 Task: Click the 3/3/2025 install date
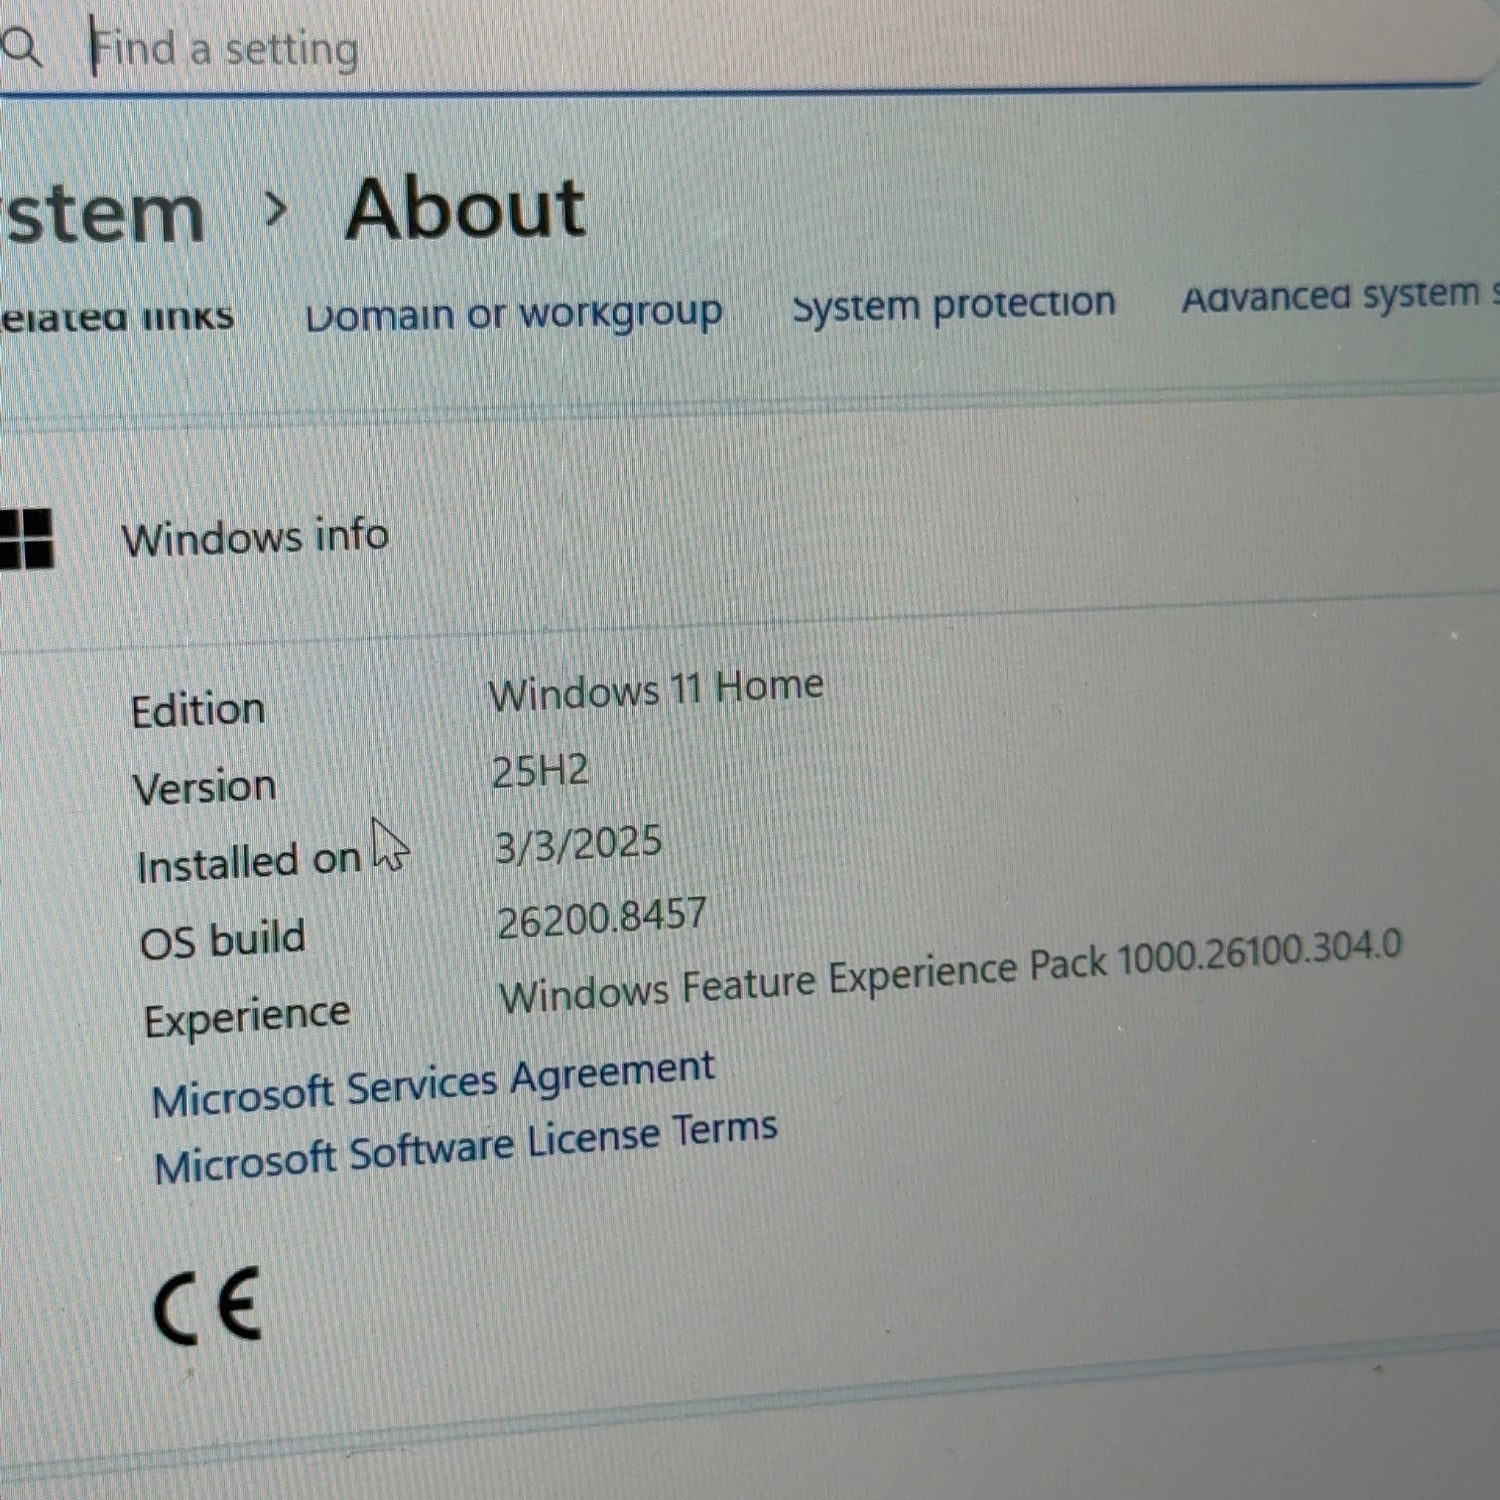pyautogui.click(x=578, y=845)
